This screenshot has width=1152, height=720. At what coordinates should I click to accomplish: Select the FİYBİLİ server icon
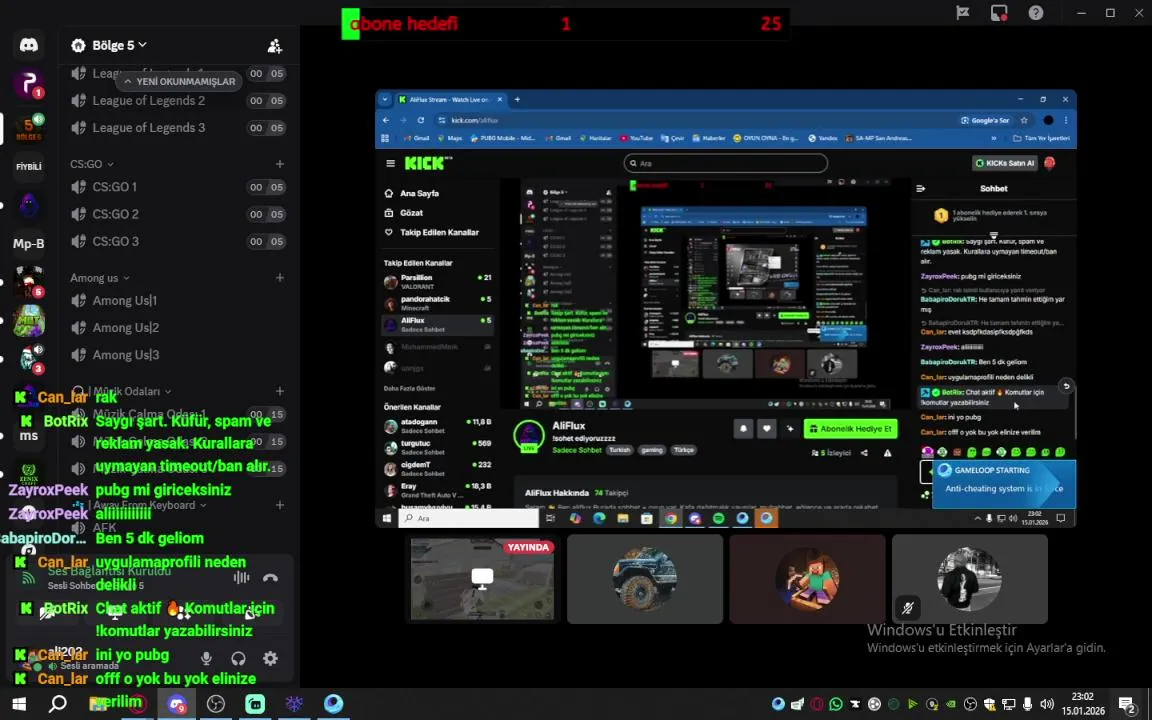tap(29, 167)
